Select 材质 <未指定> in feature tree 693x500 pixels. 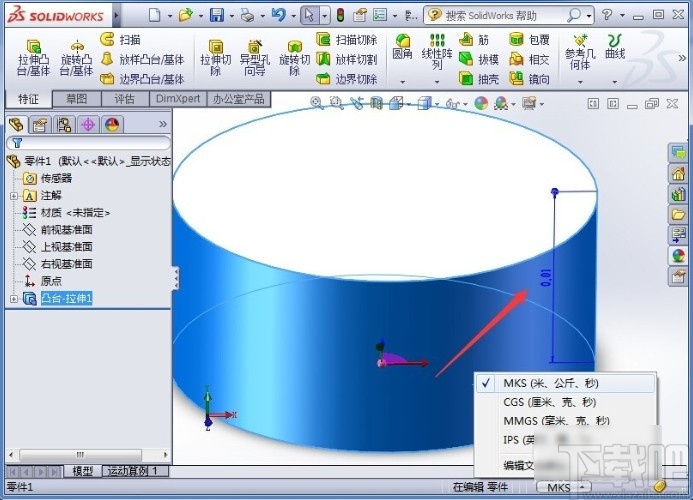click(66, 213)
